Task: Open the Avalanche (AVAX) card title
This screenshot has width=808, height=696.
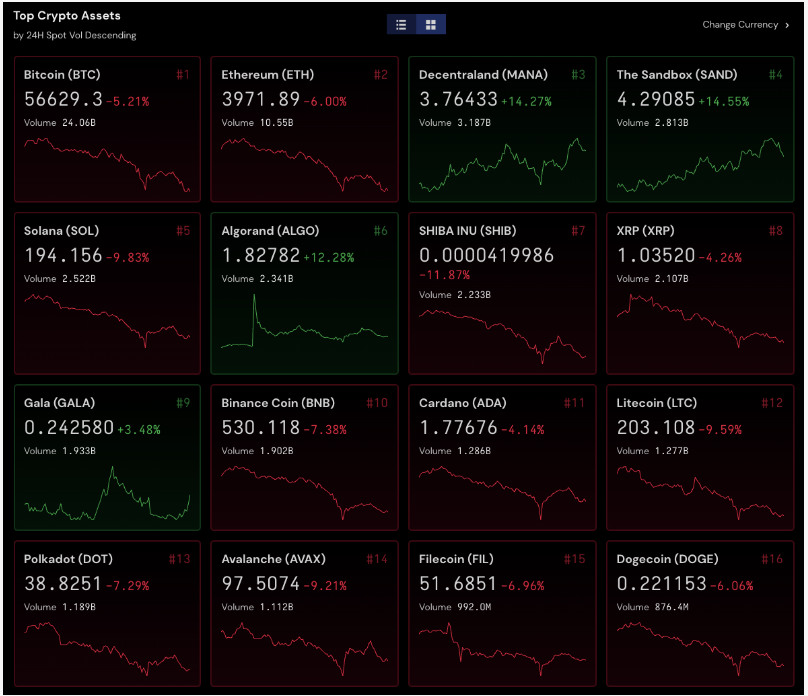Action: click(x=273, y=559)
